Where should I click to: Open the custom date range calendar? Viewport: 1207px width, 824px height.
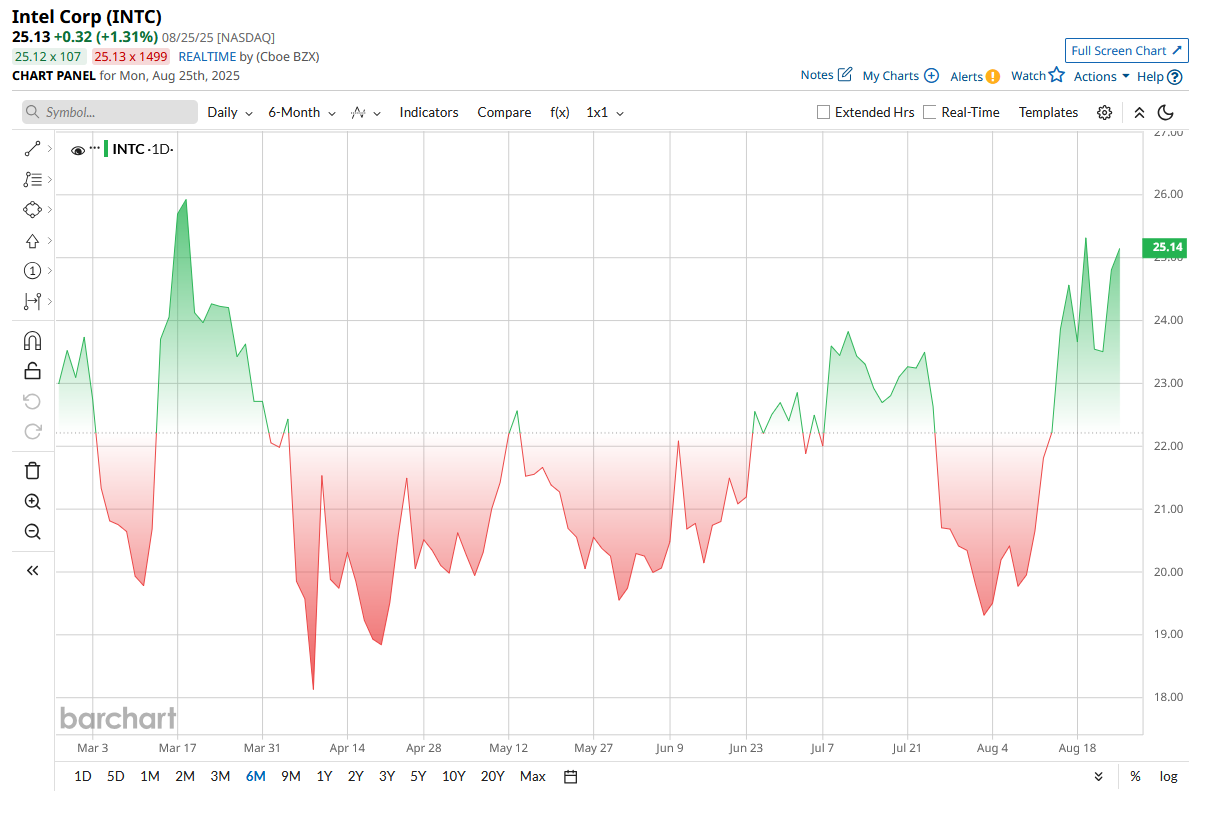pos(570,776)
